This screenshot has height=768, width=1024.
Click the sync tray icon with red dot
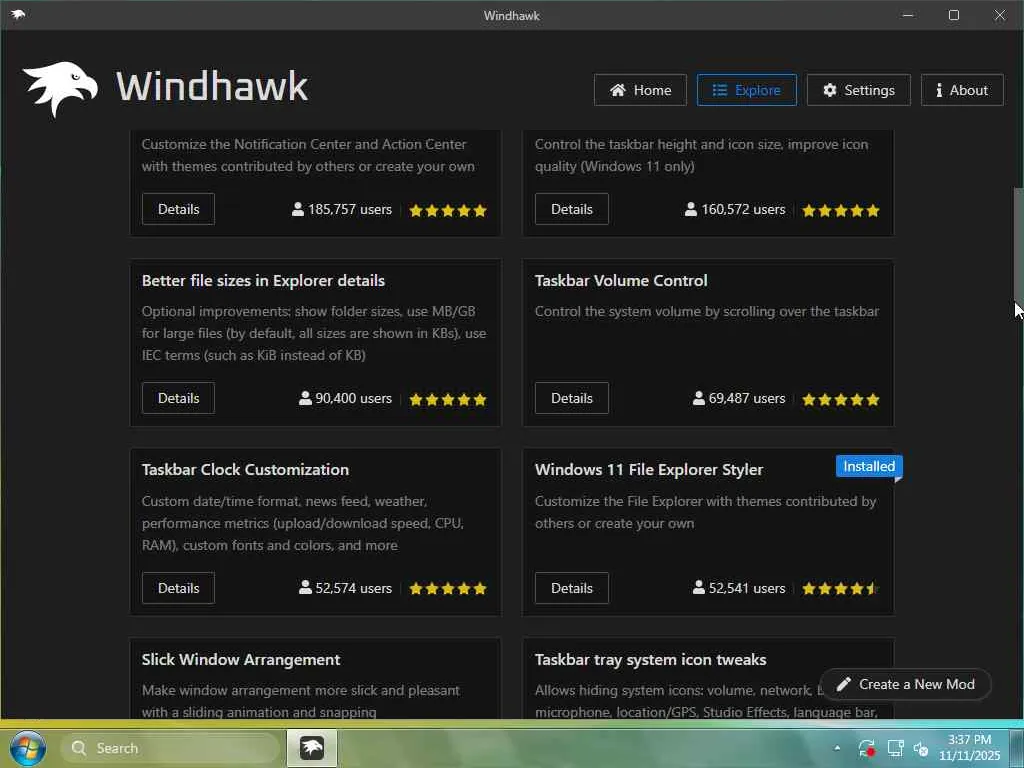click(x=867, y=748)
